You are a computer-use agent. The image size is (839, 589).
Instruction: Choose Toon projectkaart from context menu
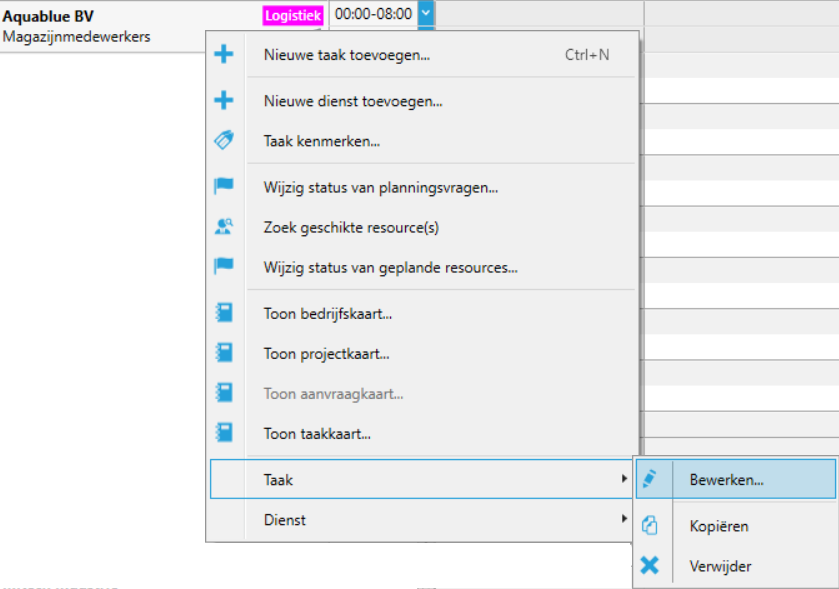326,353
